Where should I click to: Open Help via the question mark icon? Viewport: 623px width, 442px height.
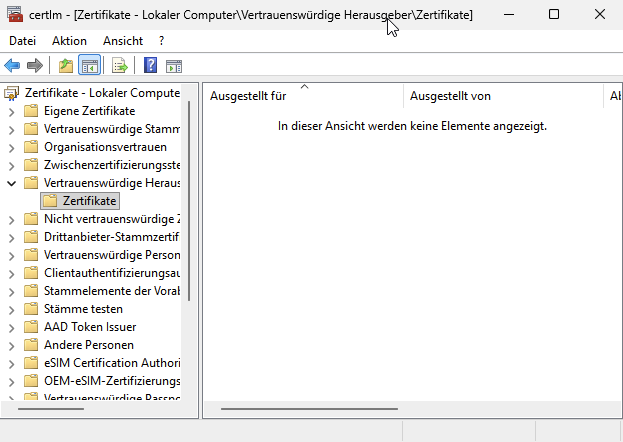(x=150, y=66)
